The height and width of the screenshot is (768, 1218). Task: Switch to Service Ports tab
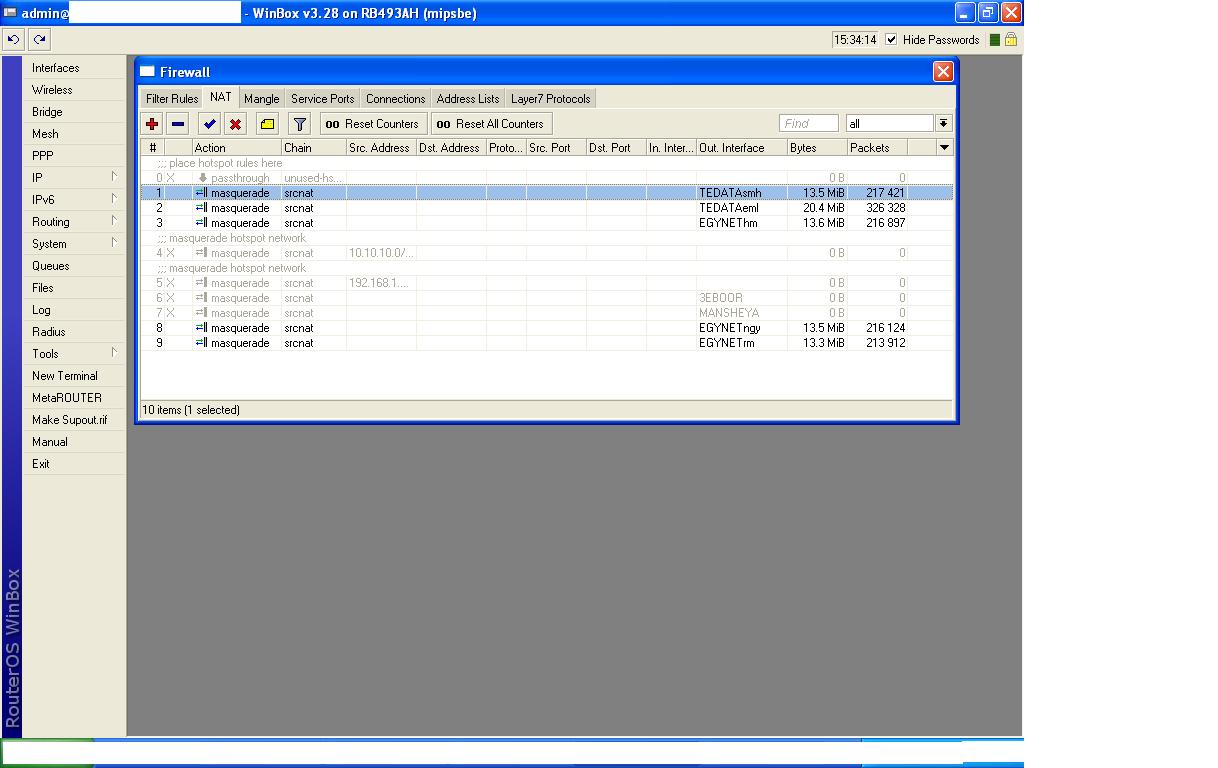(322, 99)
